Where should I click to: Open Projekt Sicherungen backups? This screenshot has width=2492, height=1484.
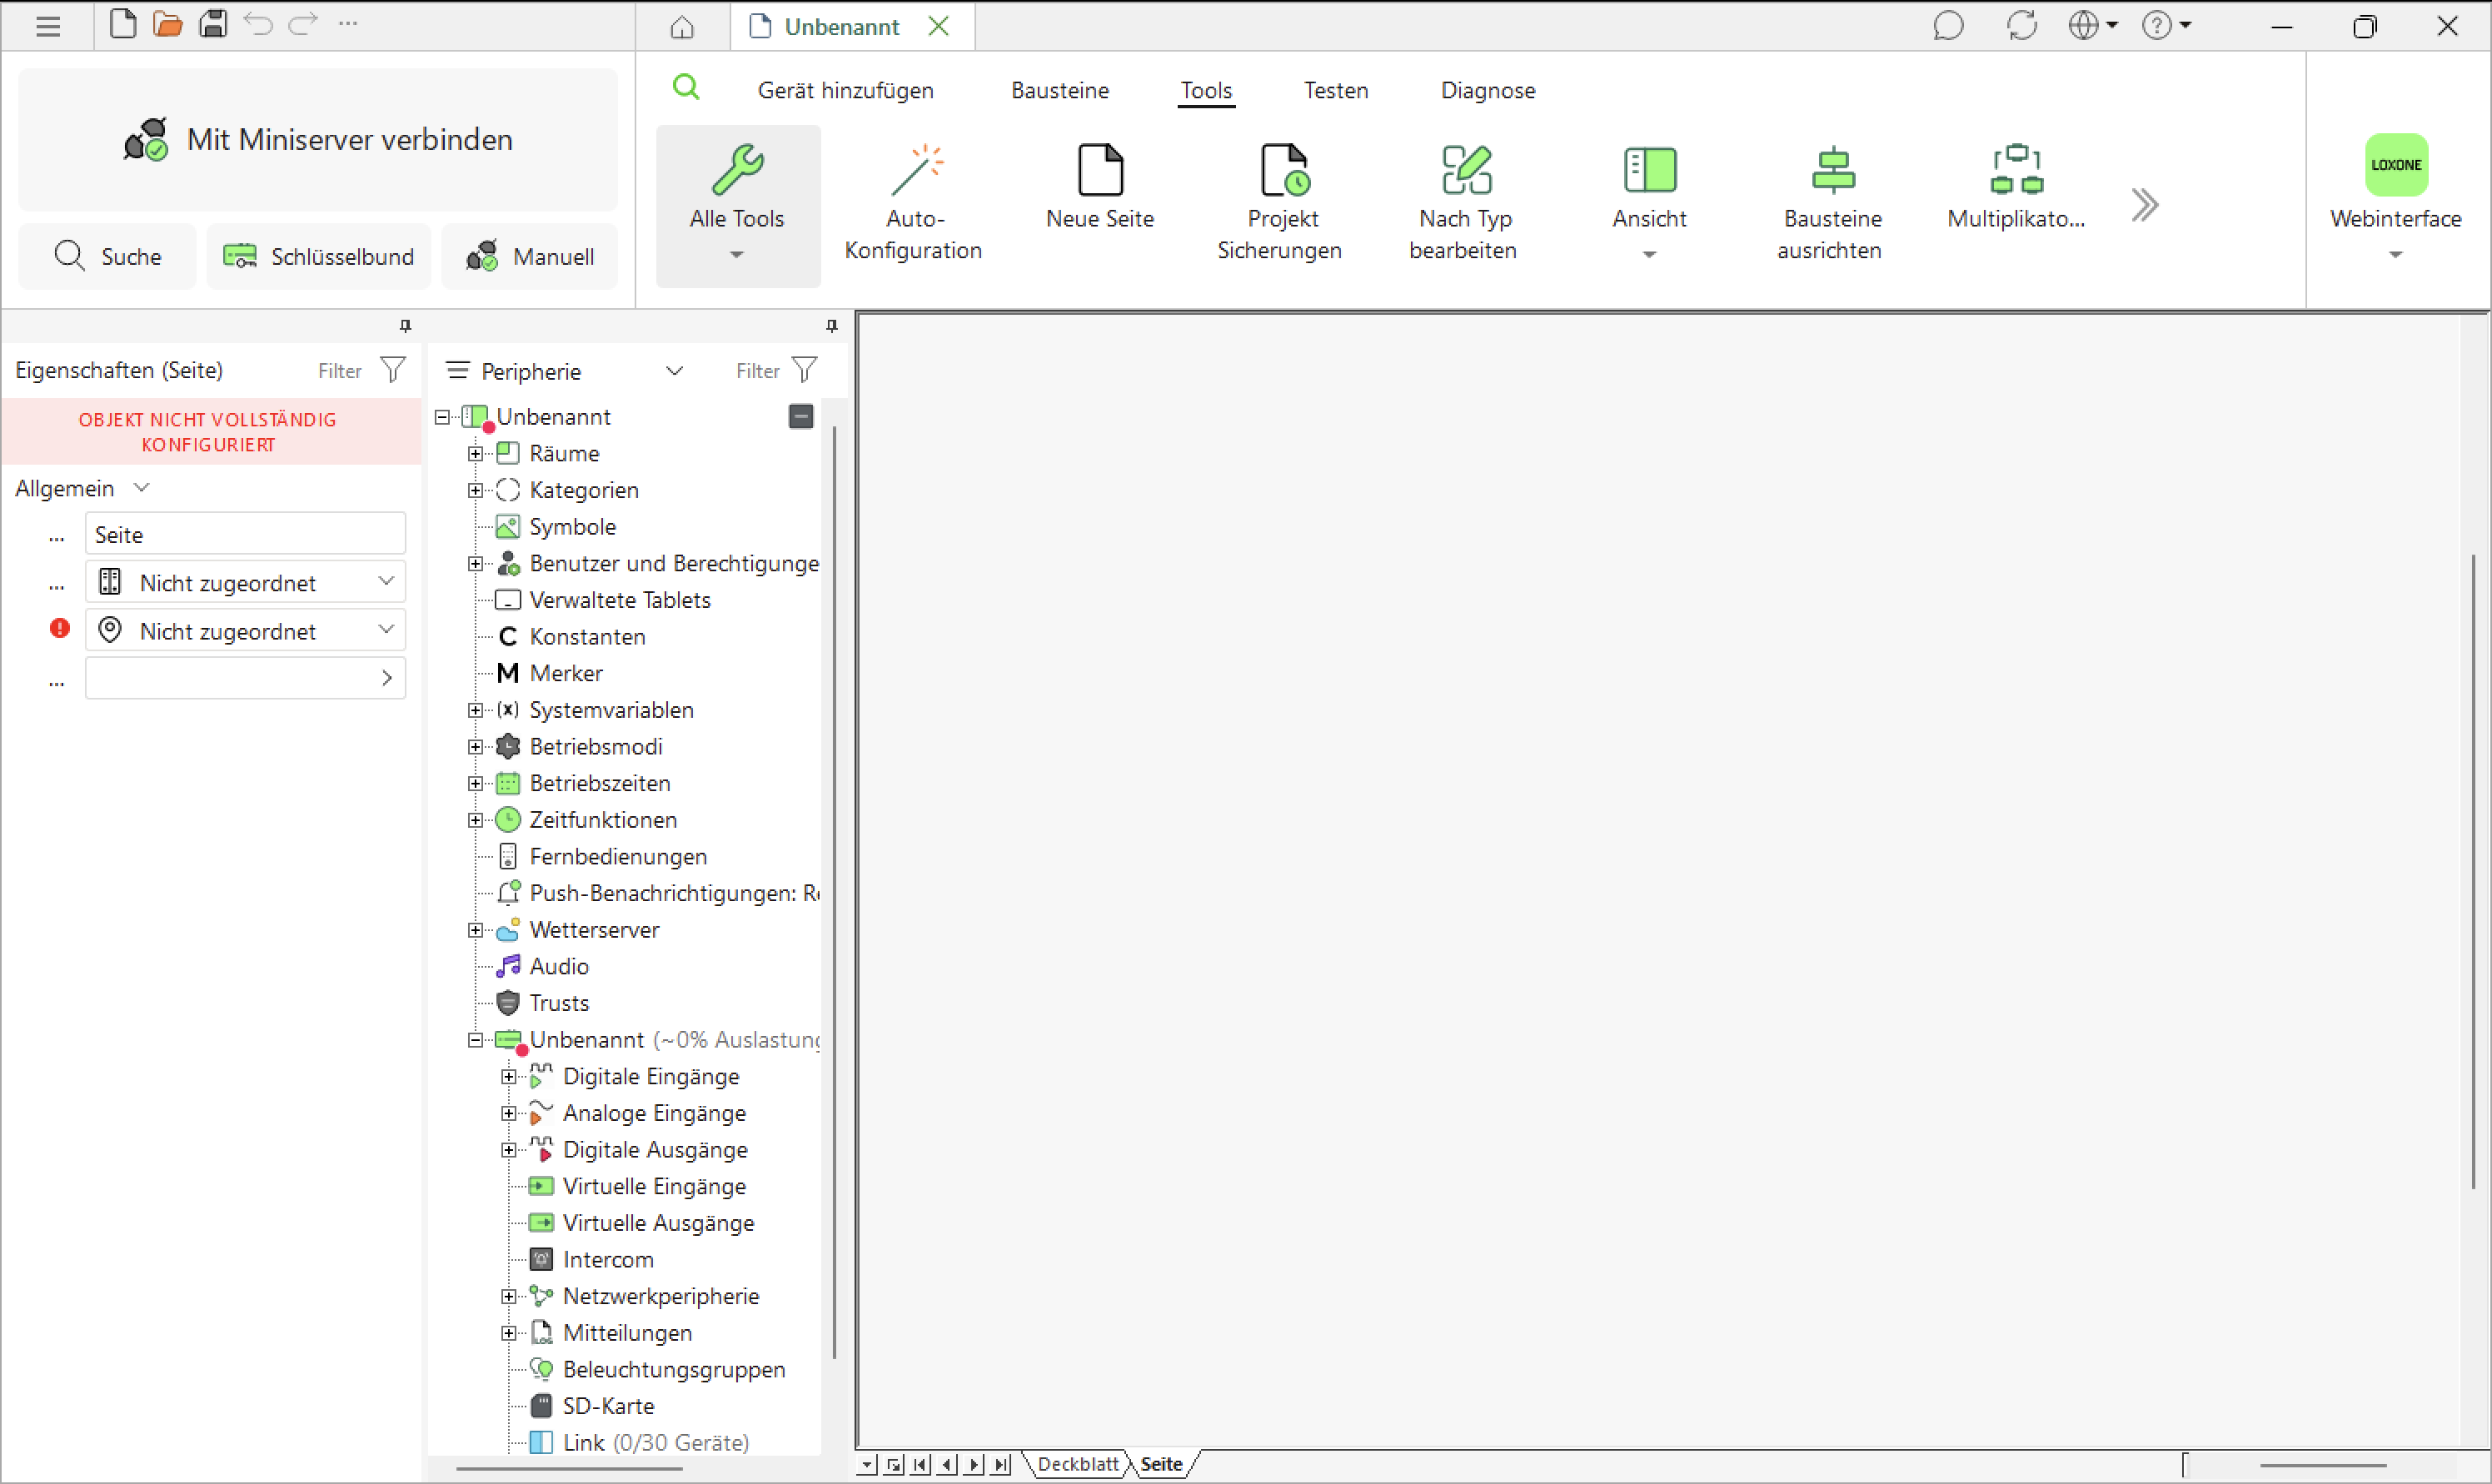coord(1281,205)
